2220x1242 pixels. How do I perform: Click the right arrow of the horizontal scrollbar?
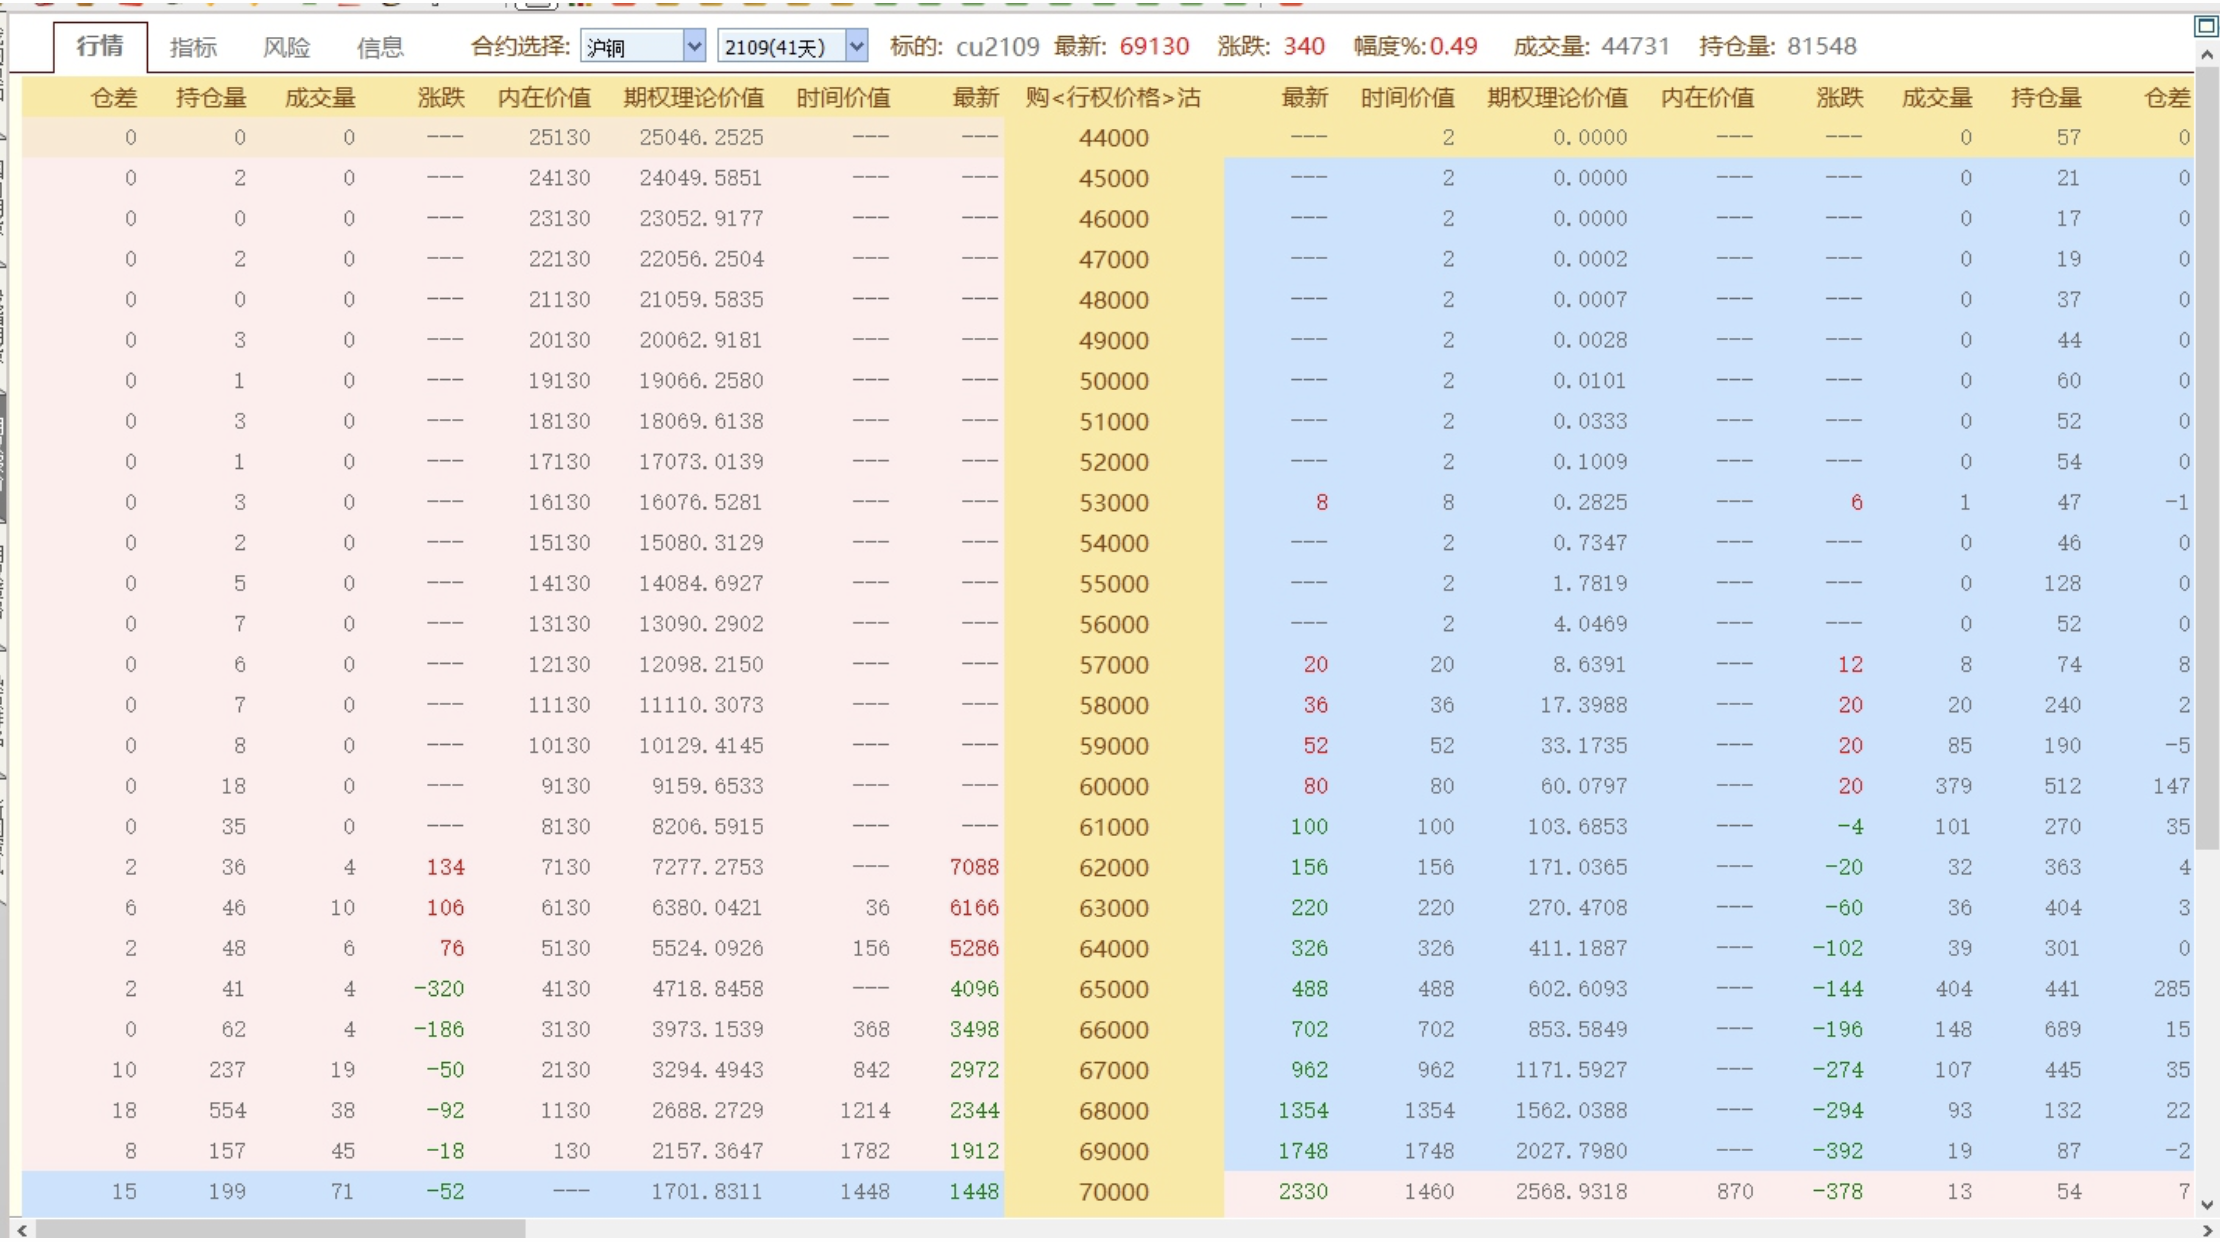click(x=2207, y=1231)
